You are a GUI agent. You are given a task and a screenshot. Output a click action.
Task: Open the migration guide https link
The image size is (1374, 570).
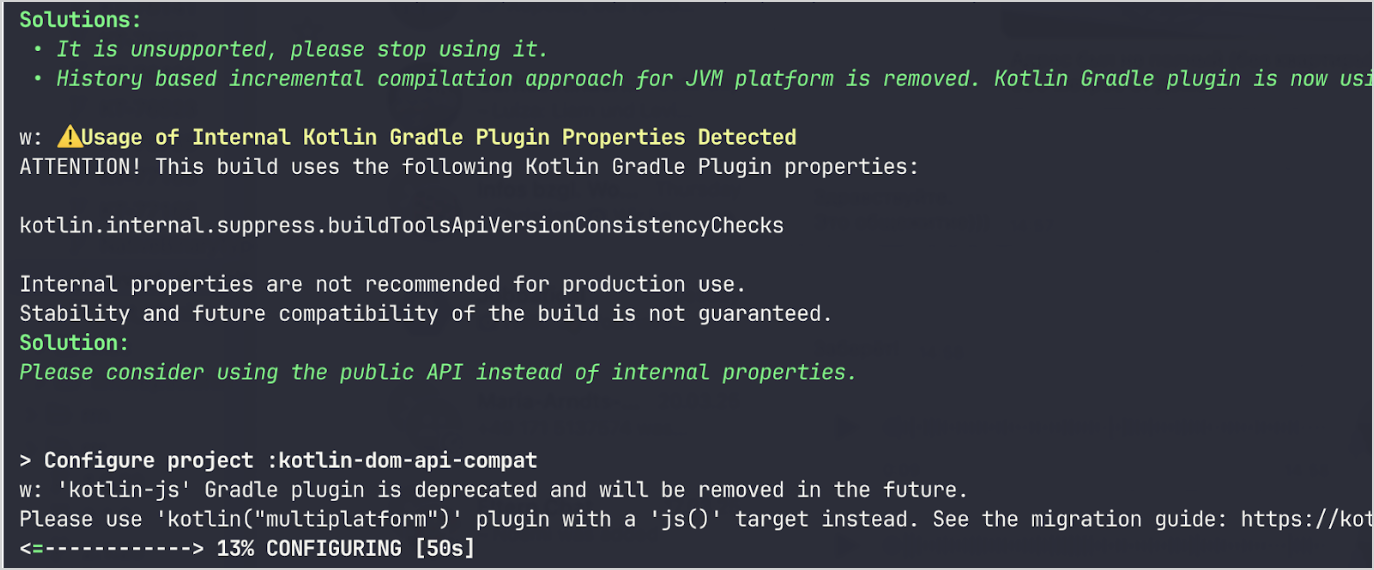pyautogui.click(x=1305, y=519)
